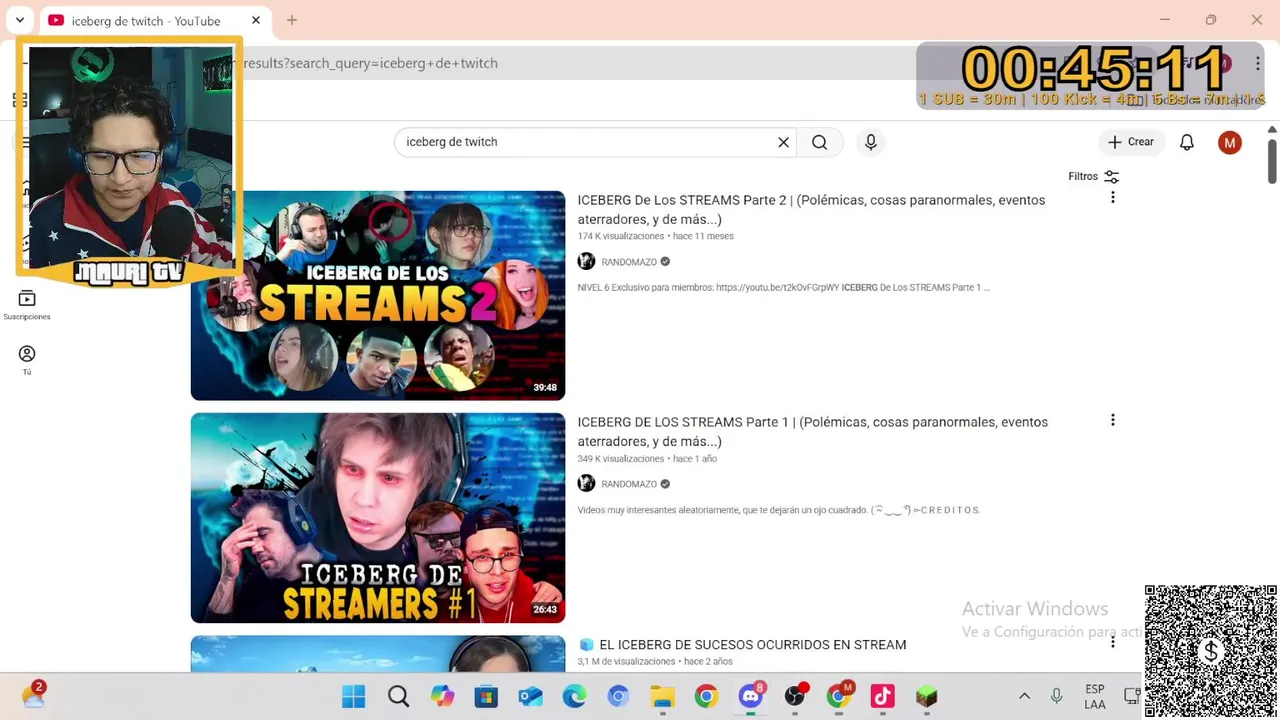Play the ICEBERG DE STREAMERS #1 thumbnail
1280x720 pixels.
pos(378,517)
